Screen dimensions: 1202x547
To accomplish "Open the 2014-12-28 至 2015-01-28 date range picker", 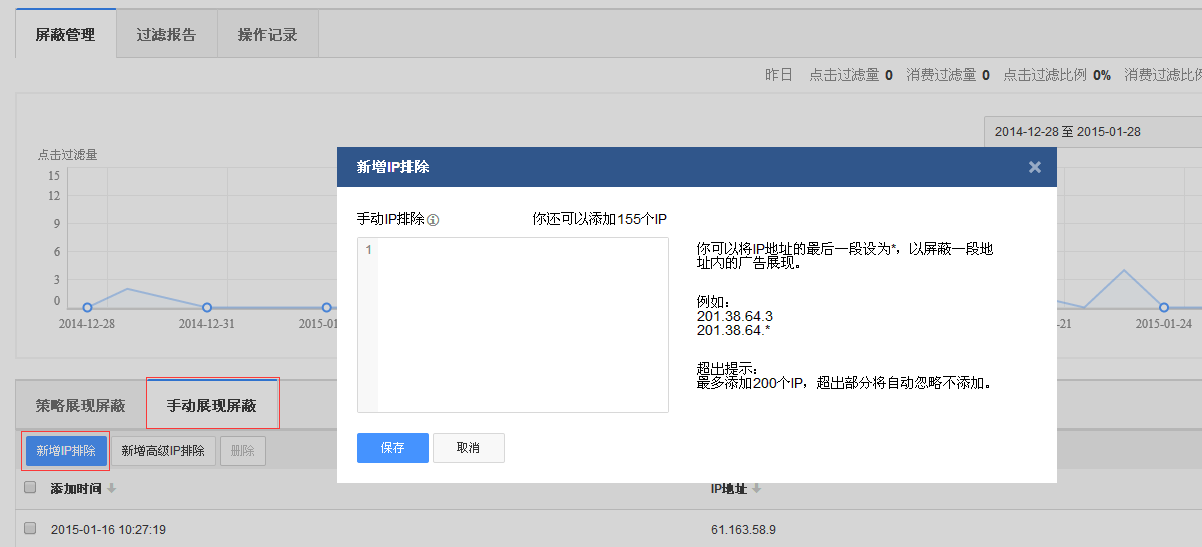I will click(1090, 131).
